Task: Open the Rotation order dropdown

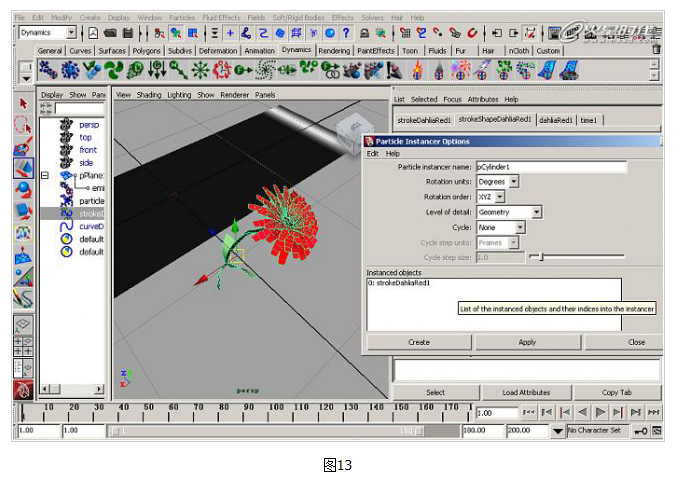Action: point(499,197)
